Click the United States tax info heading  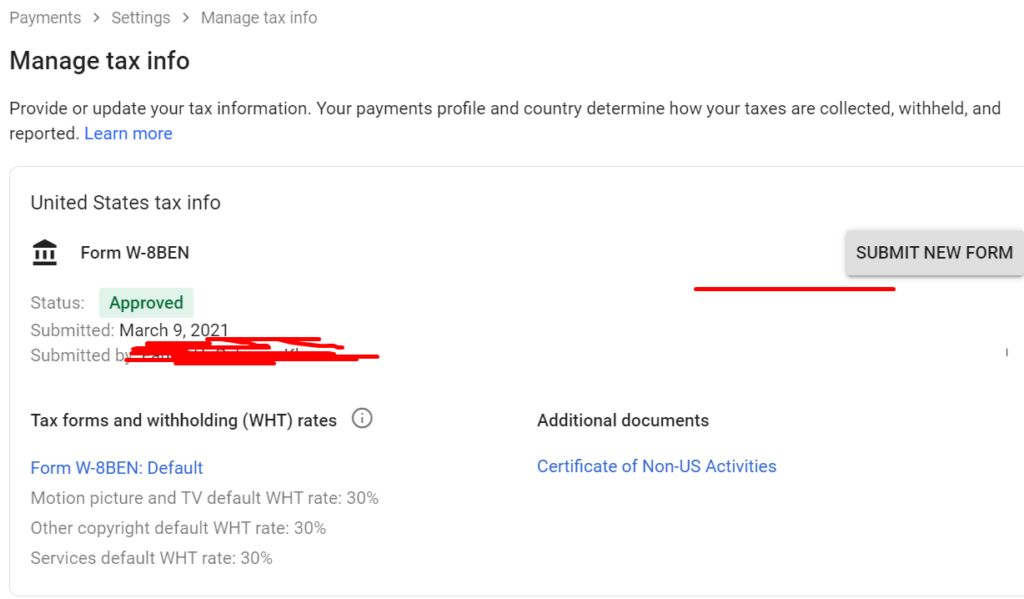pyautogui.click(x=125, y=202)
